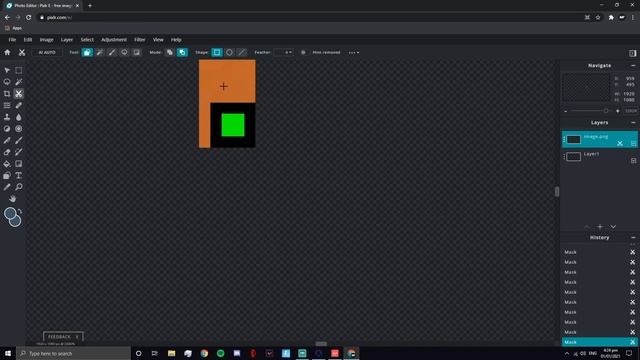Select the Cutout scissors tool in toolbox

pos(18,93)
